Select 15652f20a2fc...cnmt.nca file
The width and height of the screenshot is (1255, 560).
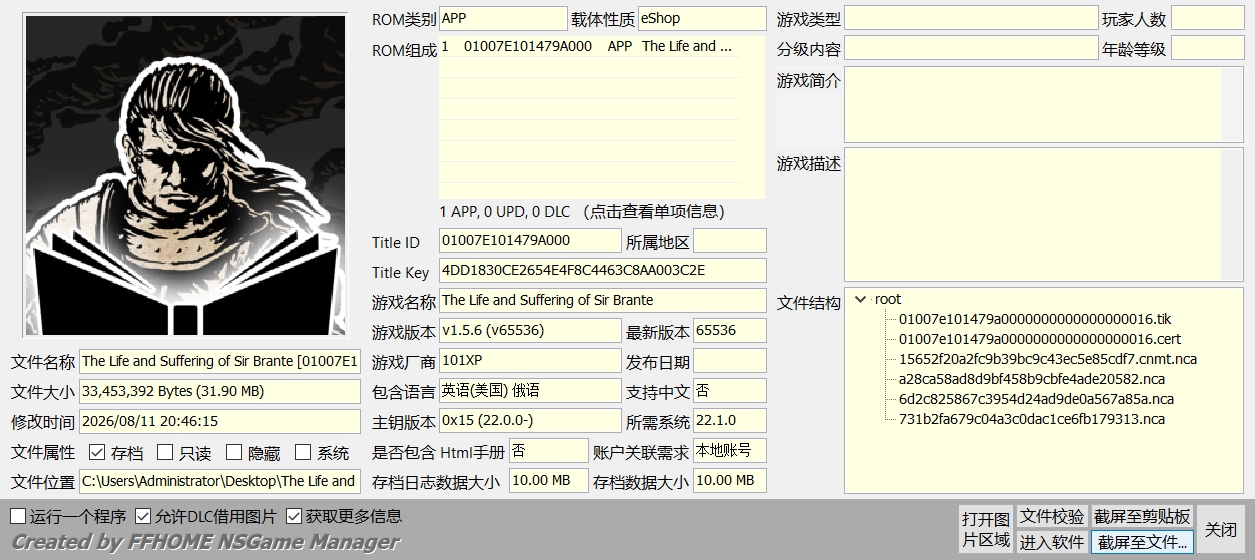pos(1048,359)
